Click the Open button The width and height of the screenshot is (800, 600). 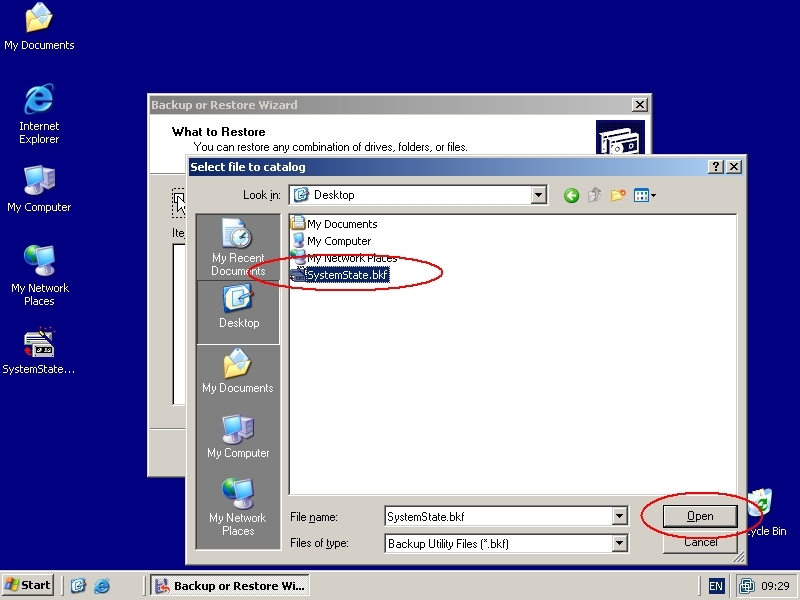point(700,516)
